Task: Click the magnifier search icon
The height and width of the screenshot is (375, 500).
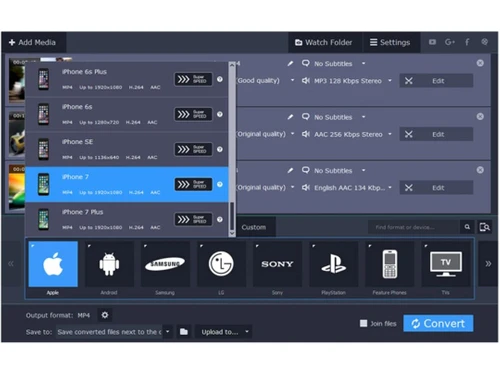Action: pyautogui.click(x=467, y=227)
